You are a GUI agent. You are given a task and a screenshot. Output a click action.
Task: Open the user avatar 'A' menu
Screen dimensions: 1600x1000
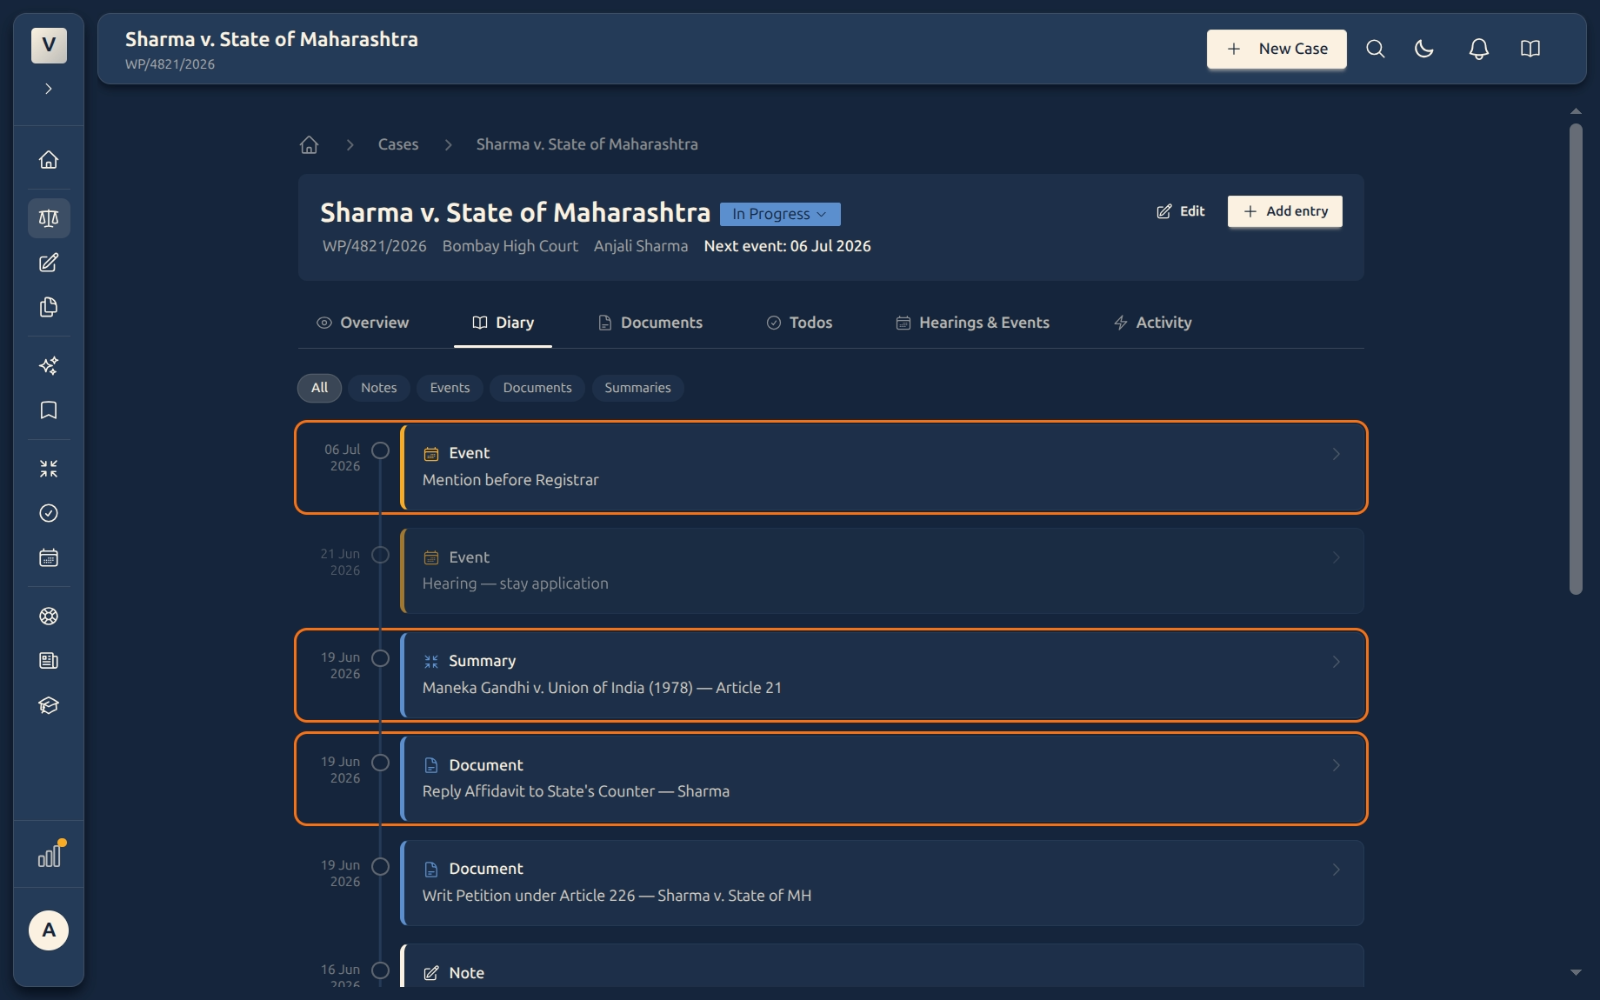(48, 930)
